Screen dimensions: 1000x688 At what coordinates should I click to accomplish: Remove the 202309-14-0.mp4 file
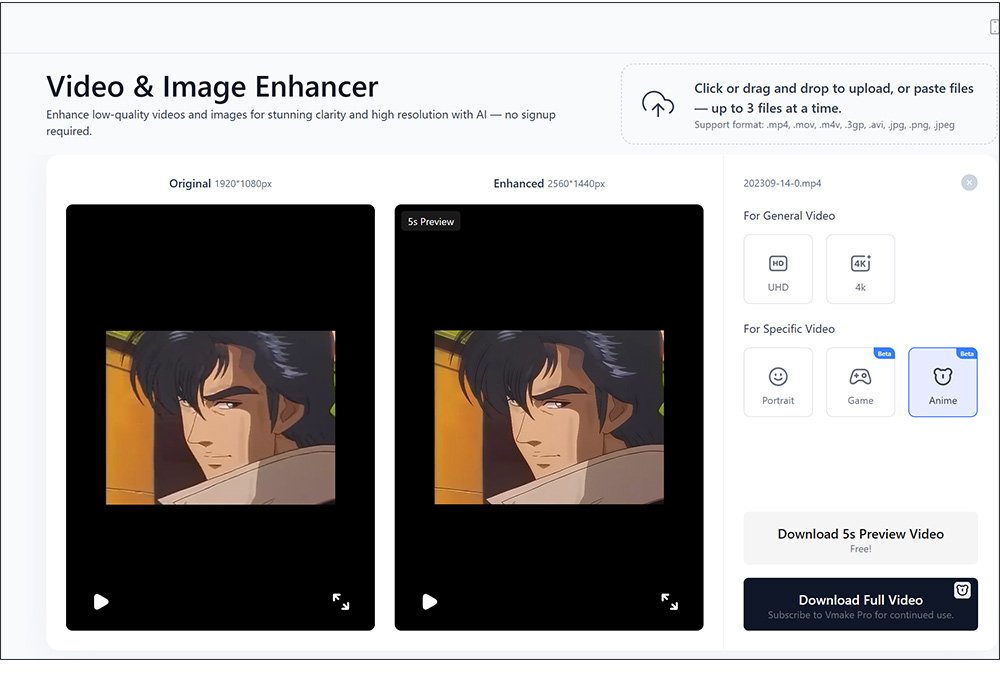(x=968, y=183)
